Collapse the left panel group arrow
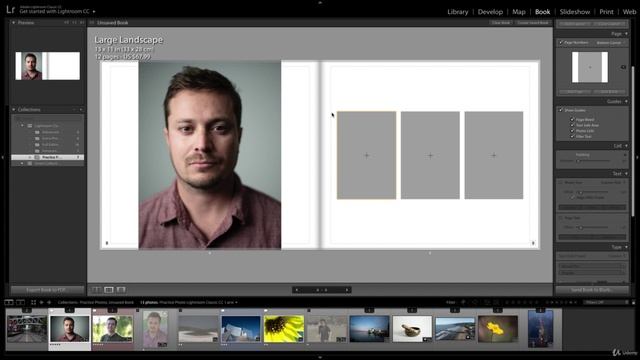The width and height of the screenshot is (640, 360). (2, 157)
